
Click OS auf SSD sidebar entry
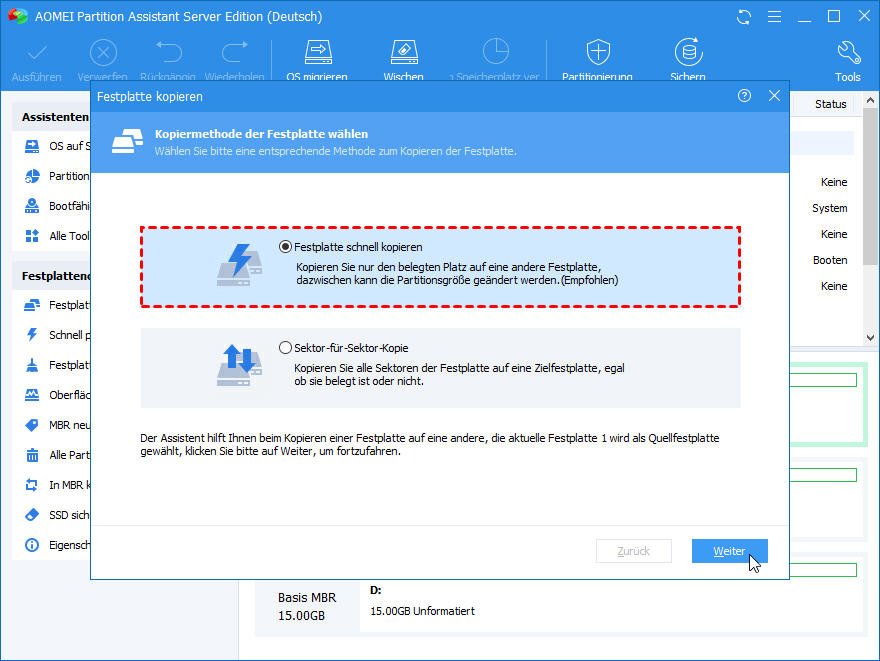coord(57,146)
